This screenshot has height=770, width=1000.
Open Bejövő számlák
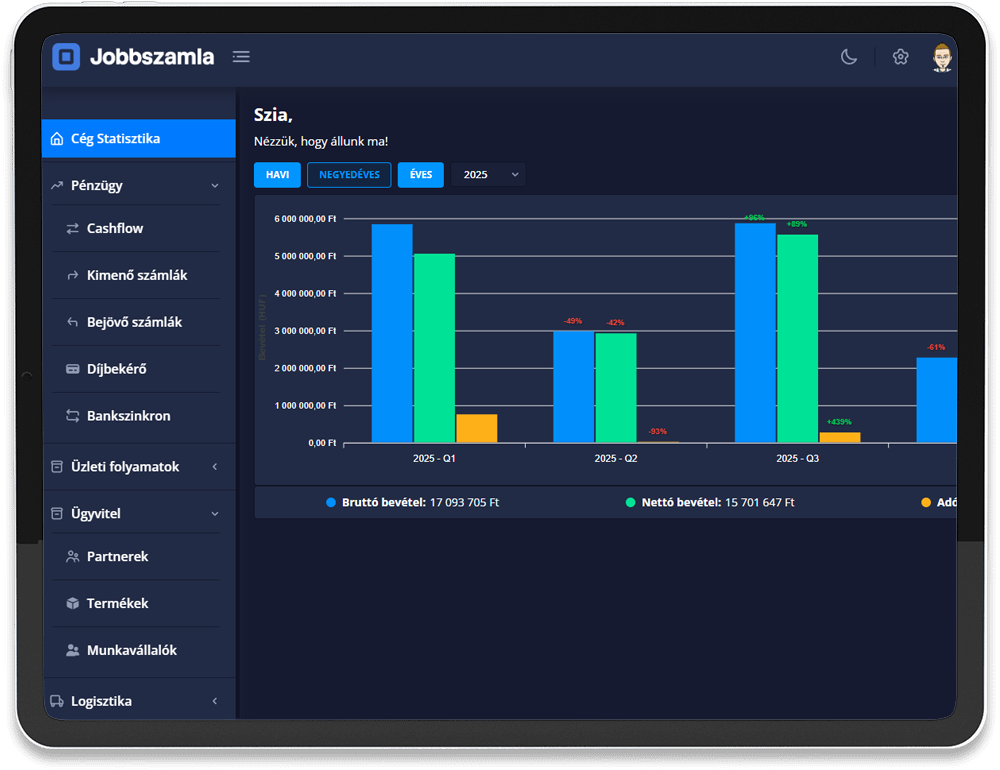[x=136, y=322]
